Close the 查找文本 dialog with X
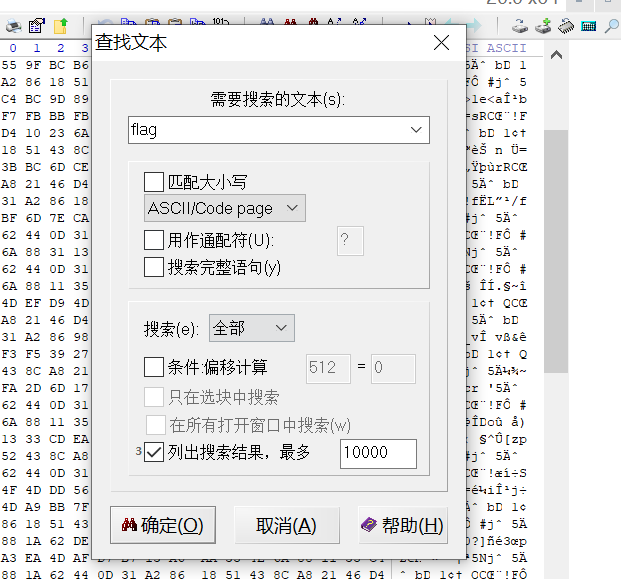 click(x=441, y=42)
